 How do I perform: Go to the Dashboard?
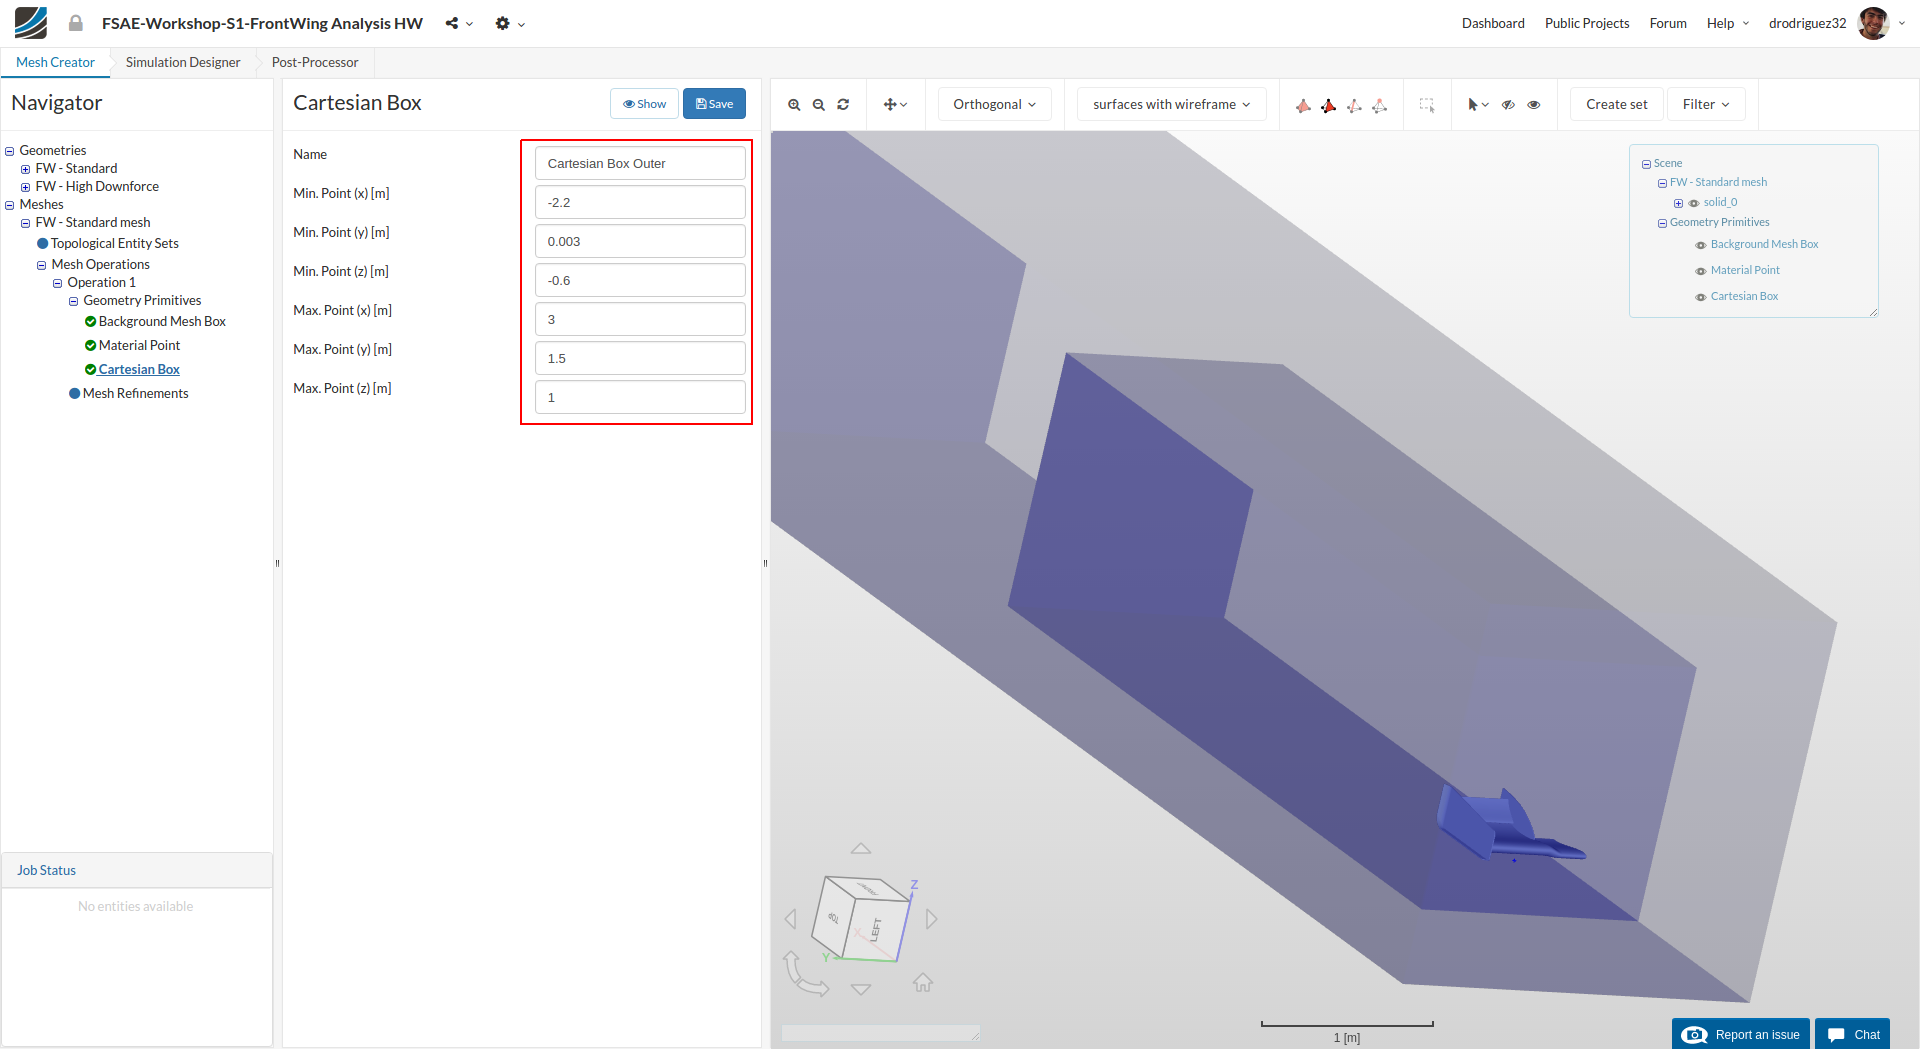pyautogui.click(x=1493, y=23)
